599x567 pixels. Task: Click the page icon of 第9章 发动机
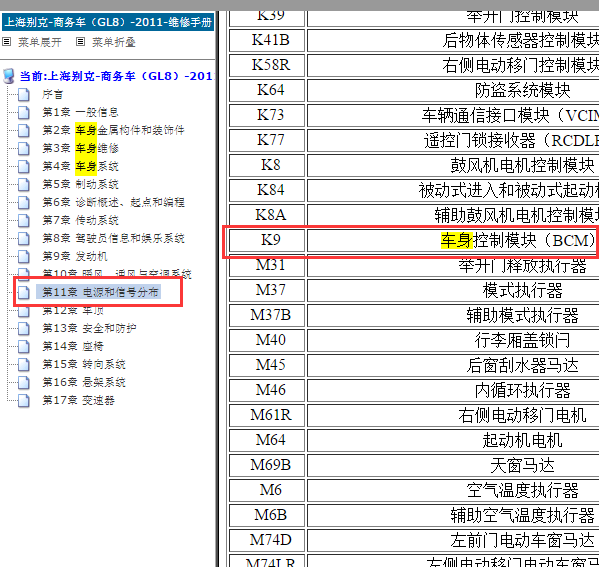pyautogui.click(x=24, y=256)
